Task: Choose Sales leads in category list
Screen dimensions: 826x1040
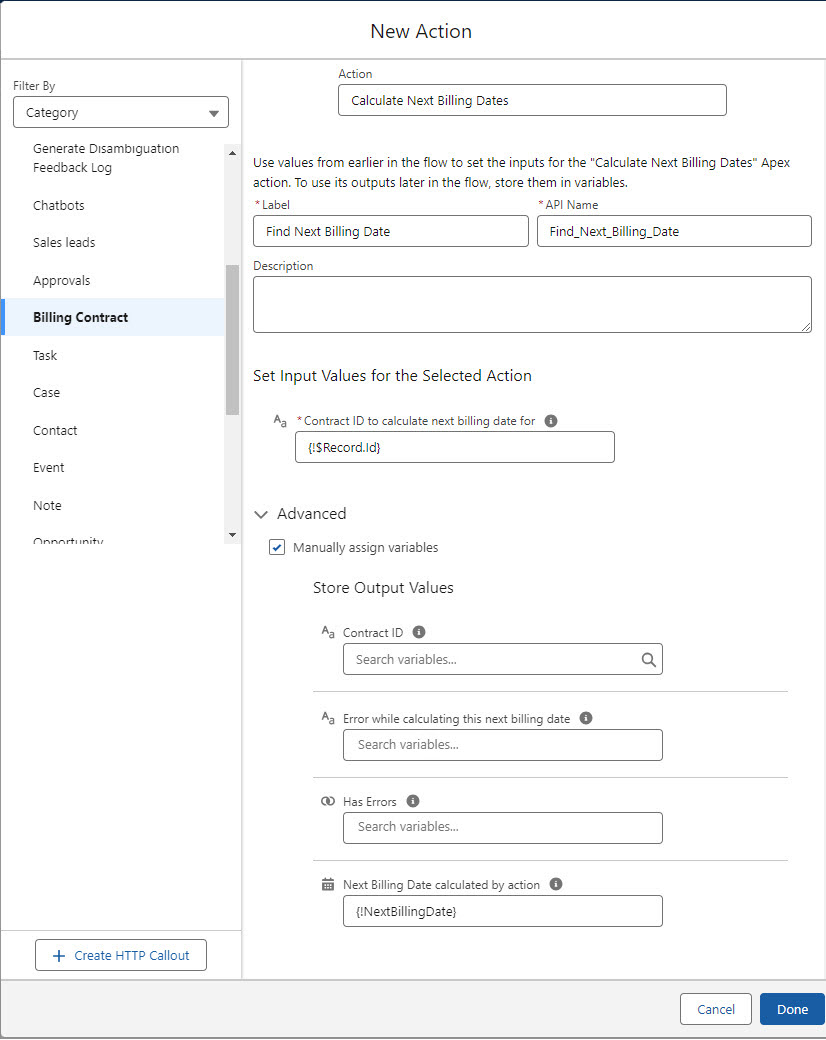Action: pos(64,243)
